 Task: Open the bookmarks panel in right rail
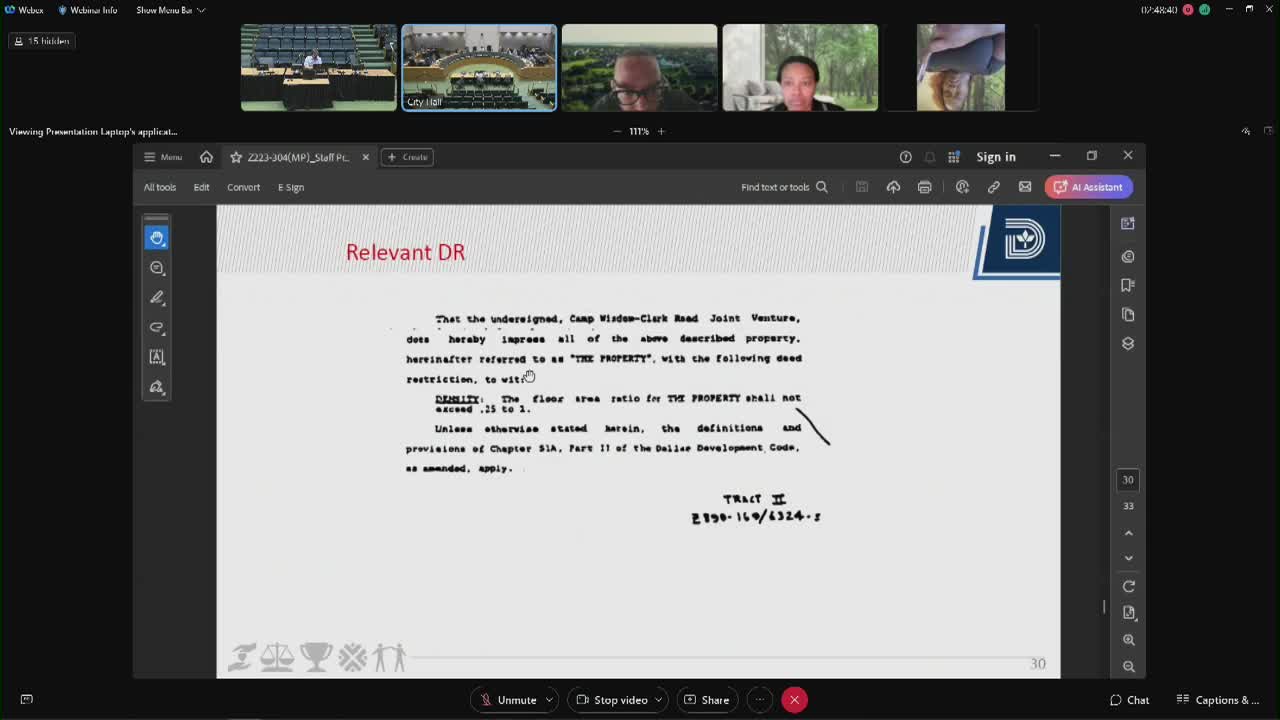coord(1128,285)
